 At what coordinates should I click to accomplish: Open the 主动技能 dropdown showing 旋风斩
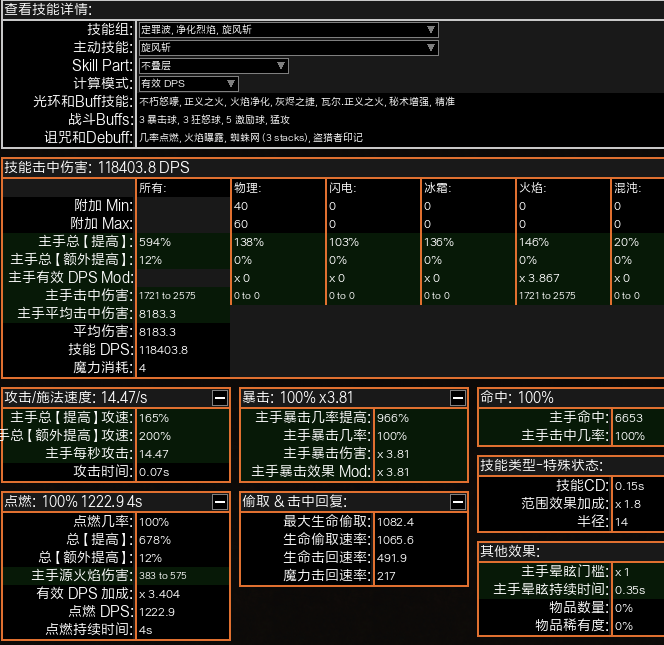[288, 47]
